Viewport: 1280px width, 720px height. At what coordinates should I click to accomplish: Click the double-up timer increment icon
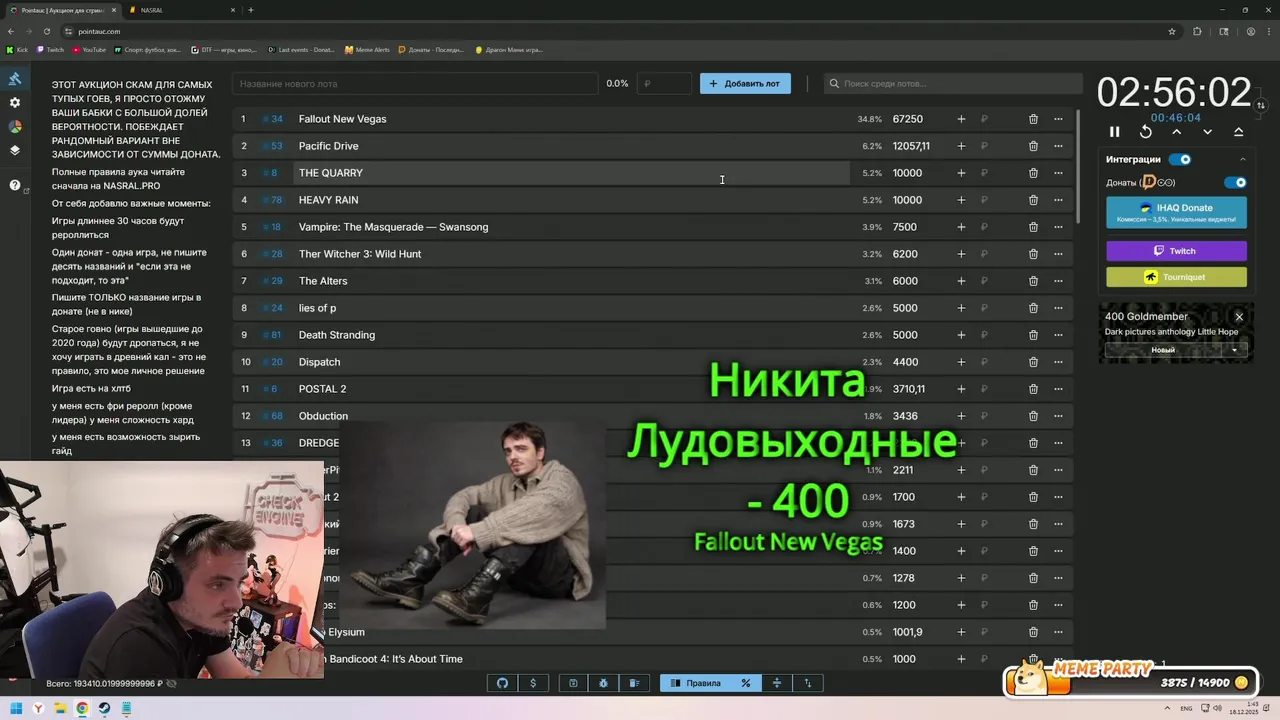point(1239,132)
